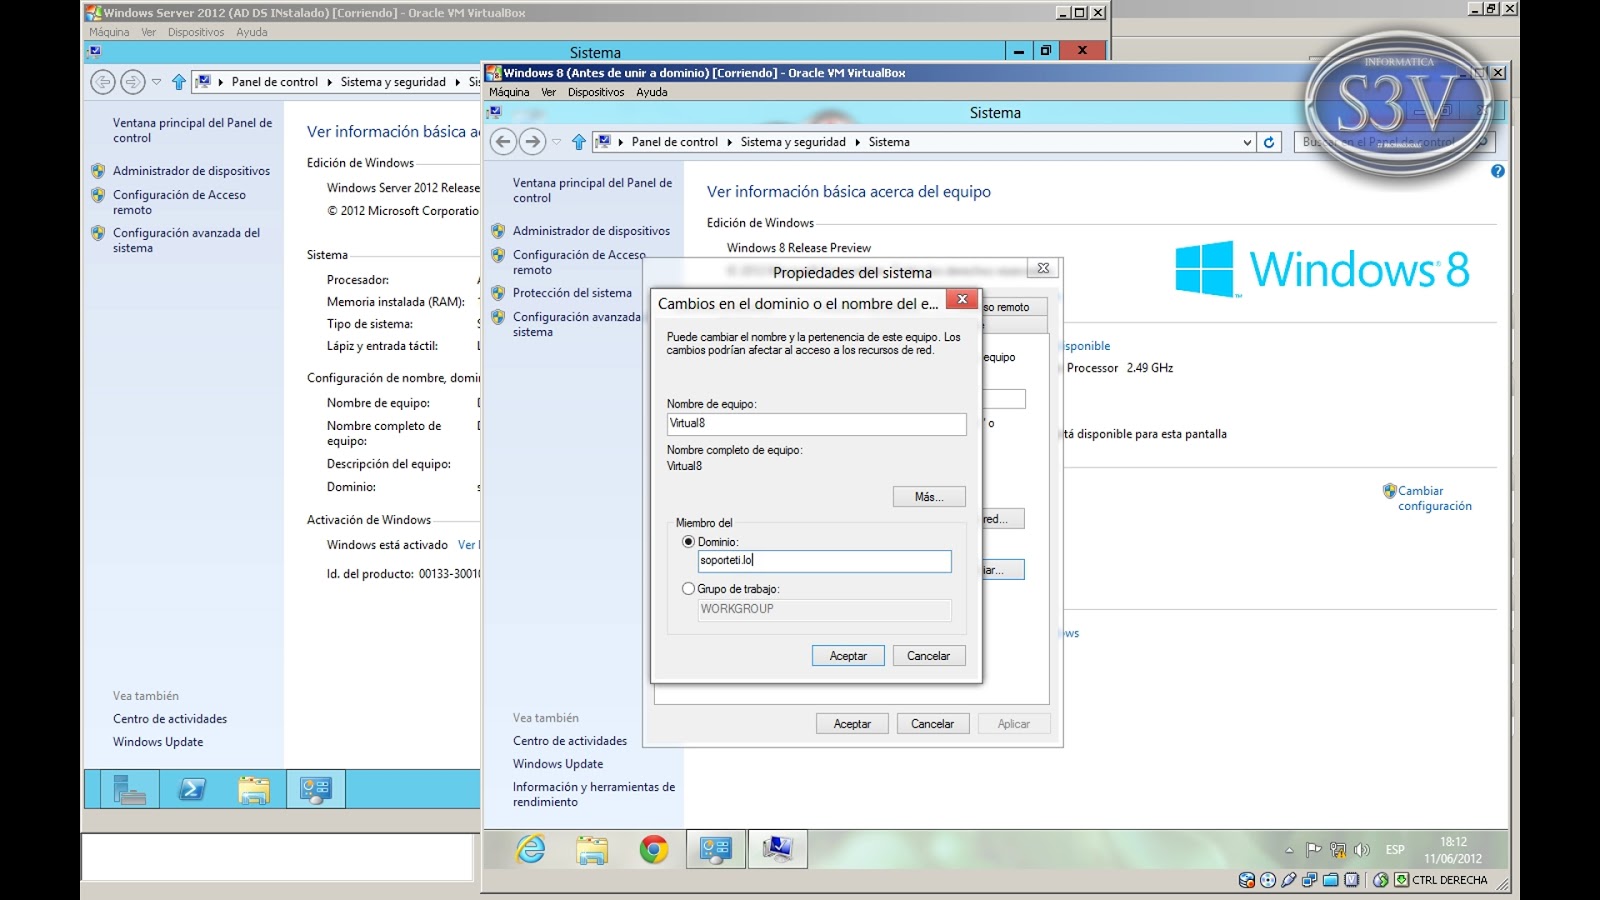Viewport: 1600px width, 900px height.
Task: Go back in Server 2012 Sistema window
Action: (x=103, y=82)
